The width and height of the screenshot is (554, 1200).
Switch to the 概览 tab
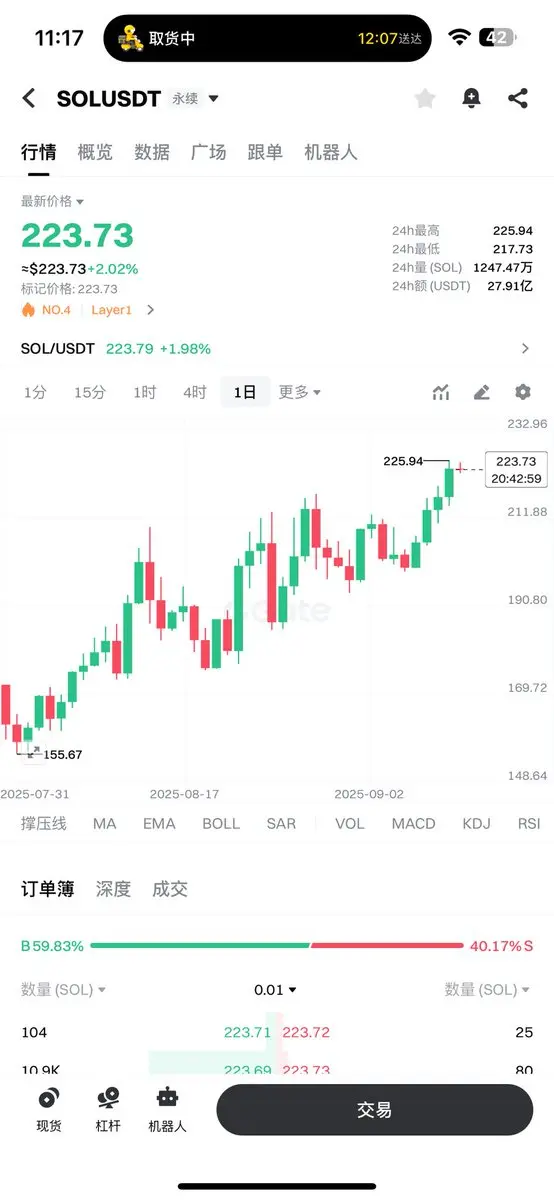coord(95,153)
